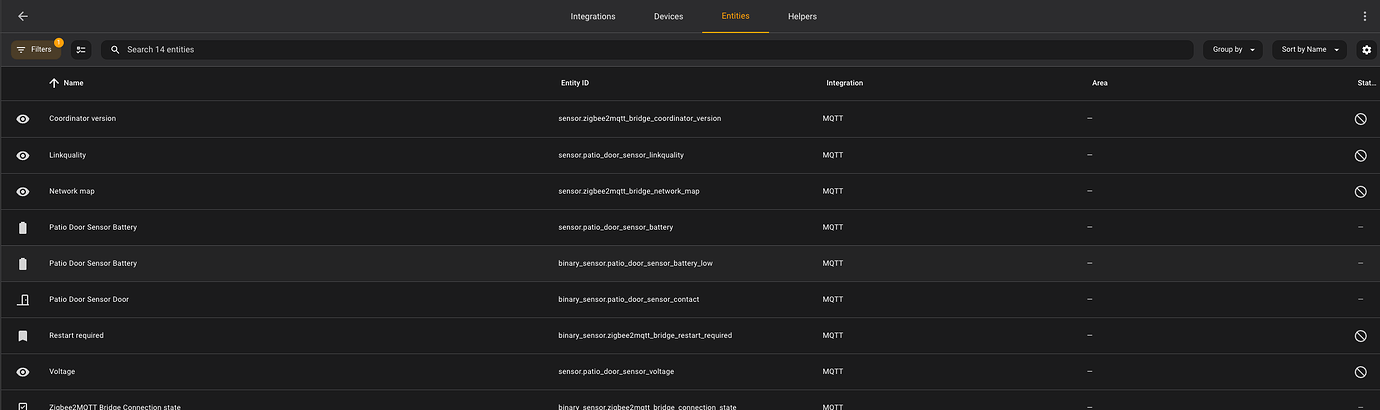
Task: Click binary_sensor.patio_door_sensor_battery_low entity ID
Action: (x=635, y=263)
